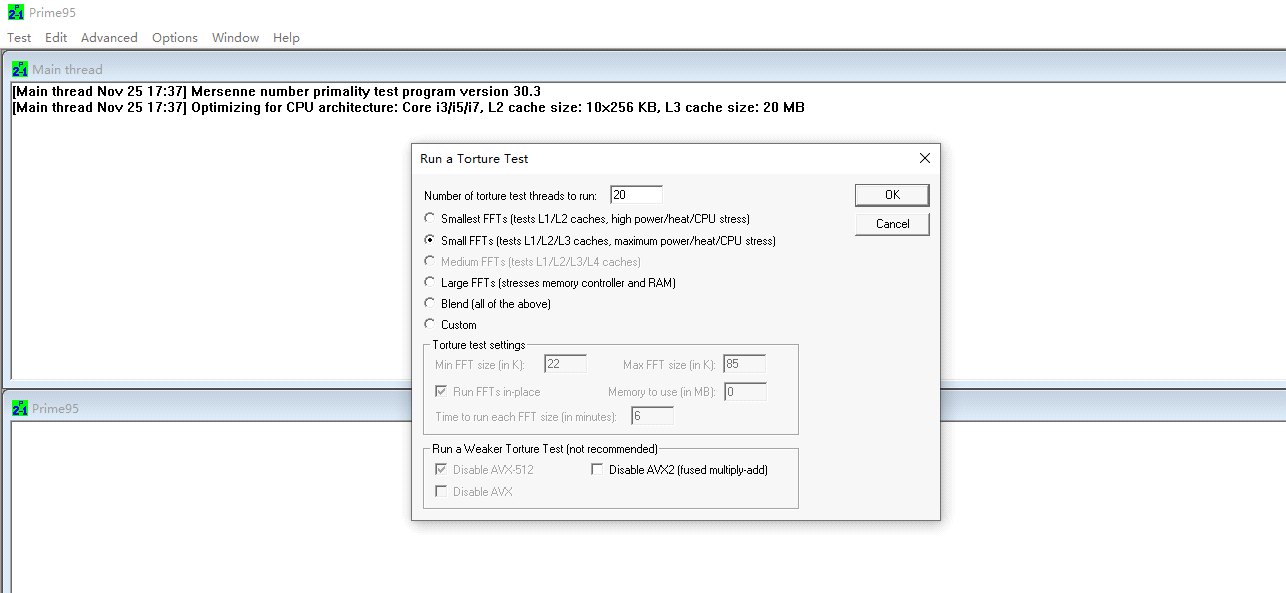
Task: Click the Max FFT size field
Action: coord(744,363)
